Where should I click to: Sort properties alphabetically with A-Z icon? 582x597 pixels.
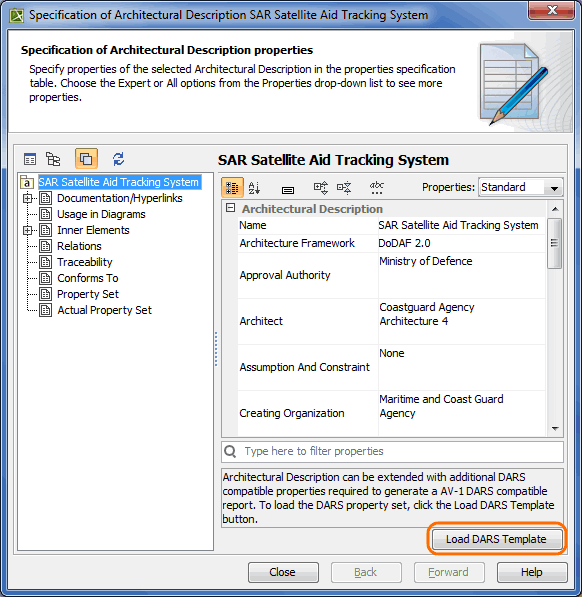(254, 188)
